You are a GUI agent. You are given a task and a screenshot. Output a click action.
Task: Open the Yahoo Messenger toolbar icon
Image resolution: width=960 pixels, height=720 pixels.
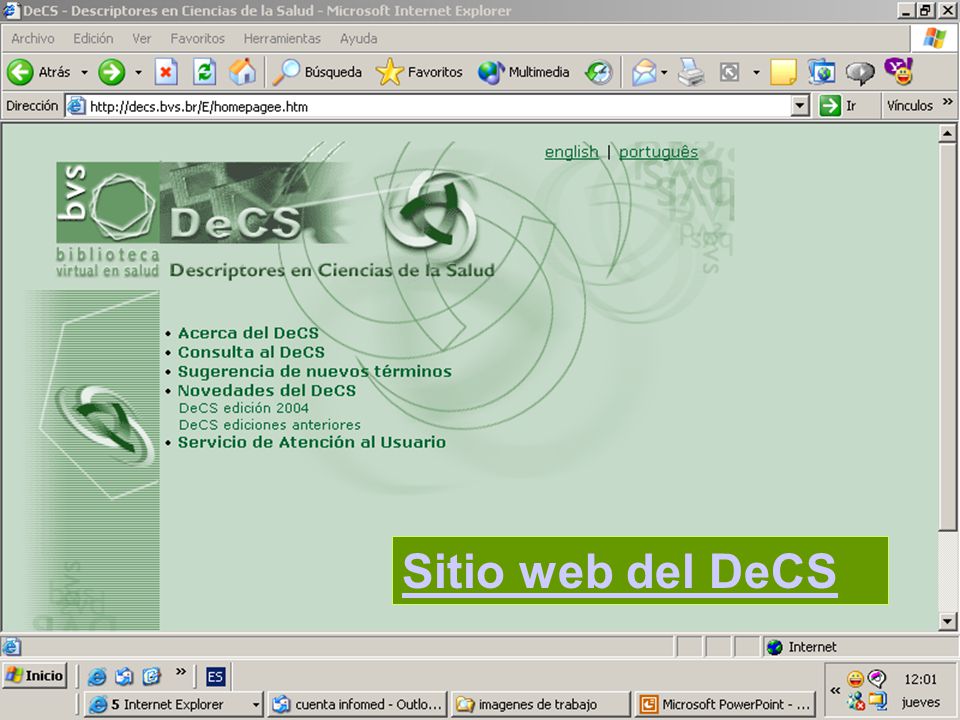899,71
